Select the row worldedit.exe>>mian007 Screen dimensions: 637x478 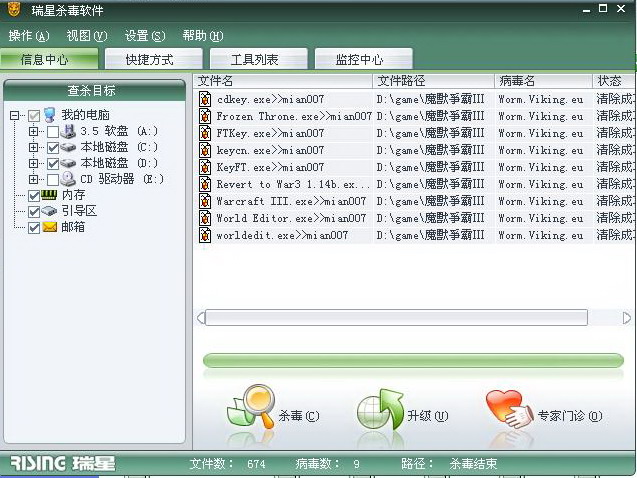click(x=415, y=235)
